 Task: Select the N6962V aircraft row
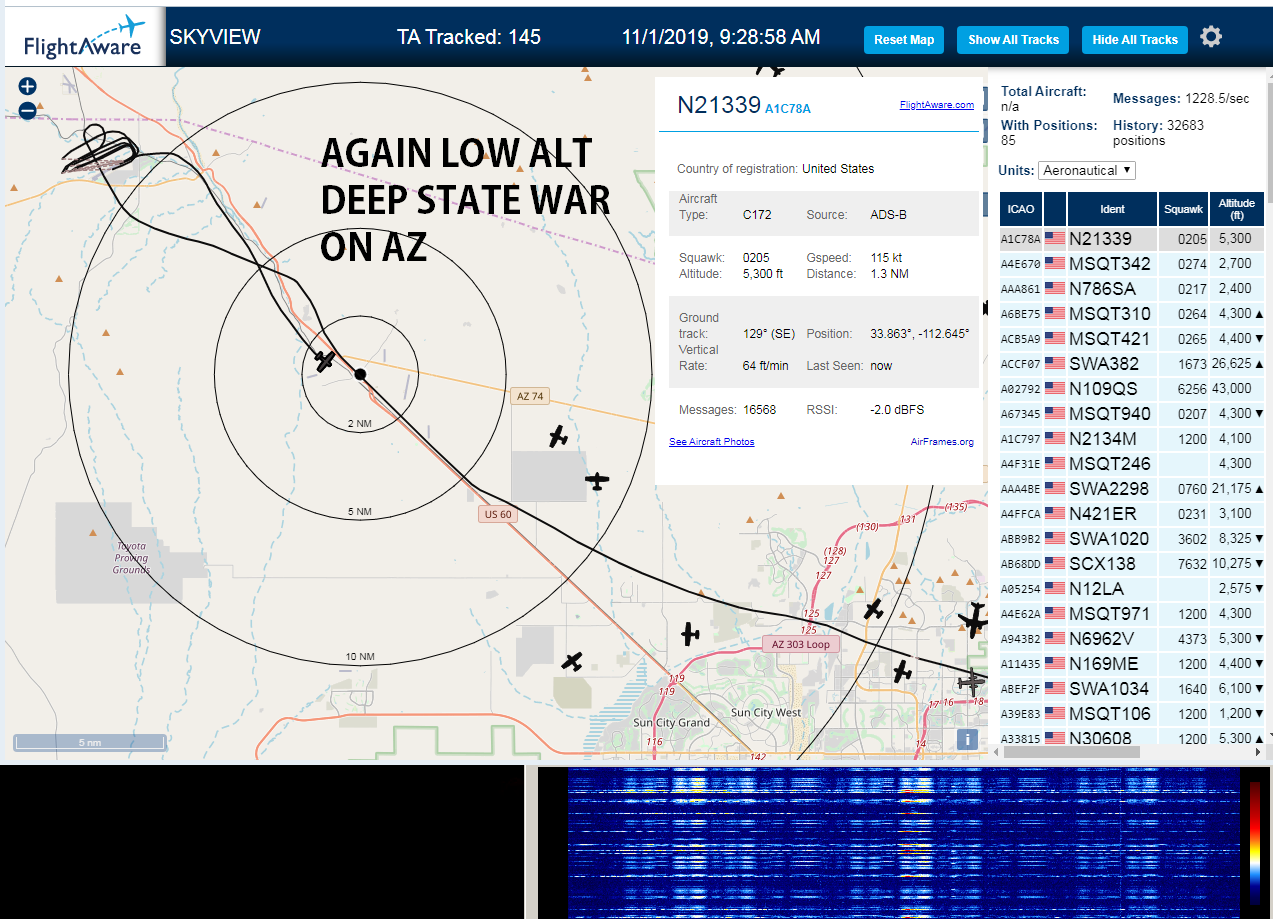pos(1132,639)
